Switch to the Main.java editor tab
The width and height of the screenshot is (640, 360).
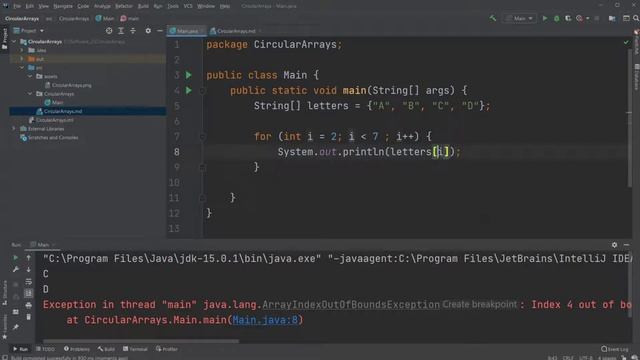(x=187, y=31)
